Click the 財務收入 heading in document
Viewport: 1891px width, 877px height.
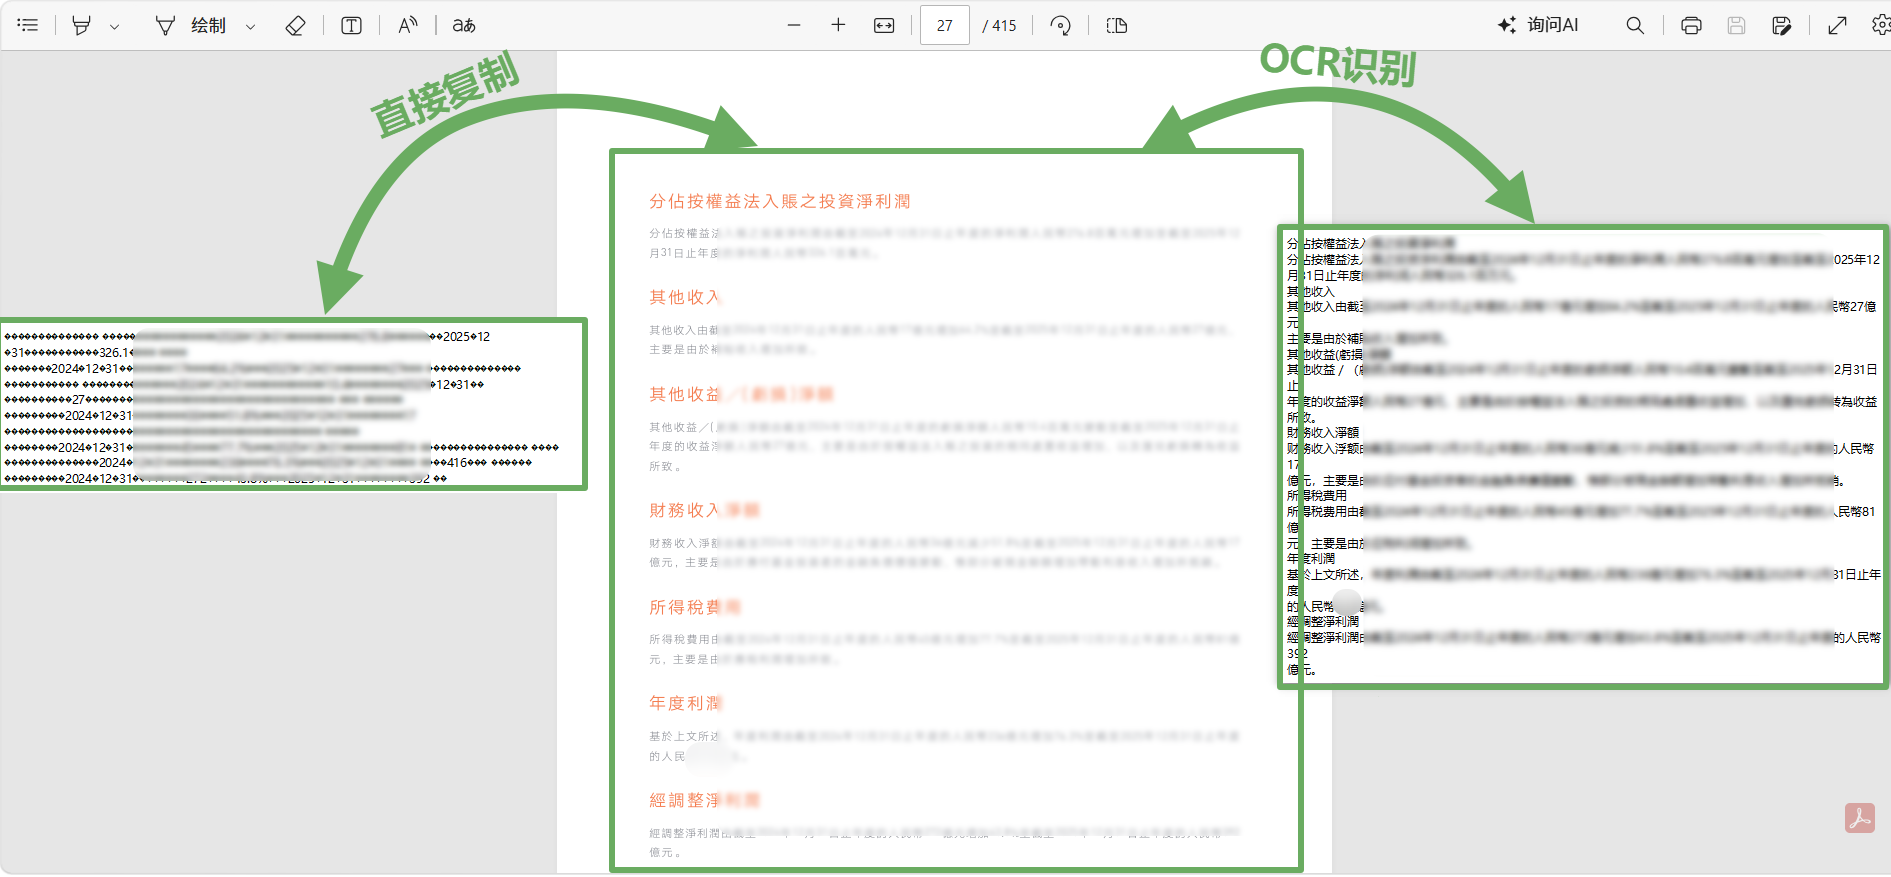click(x=685, y=510)
